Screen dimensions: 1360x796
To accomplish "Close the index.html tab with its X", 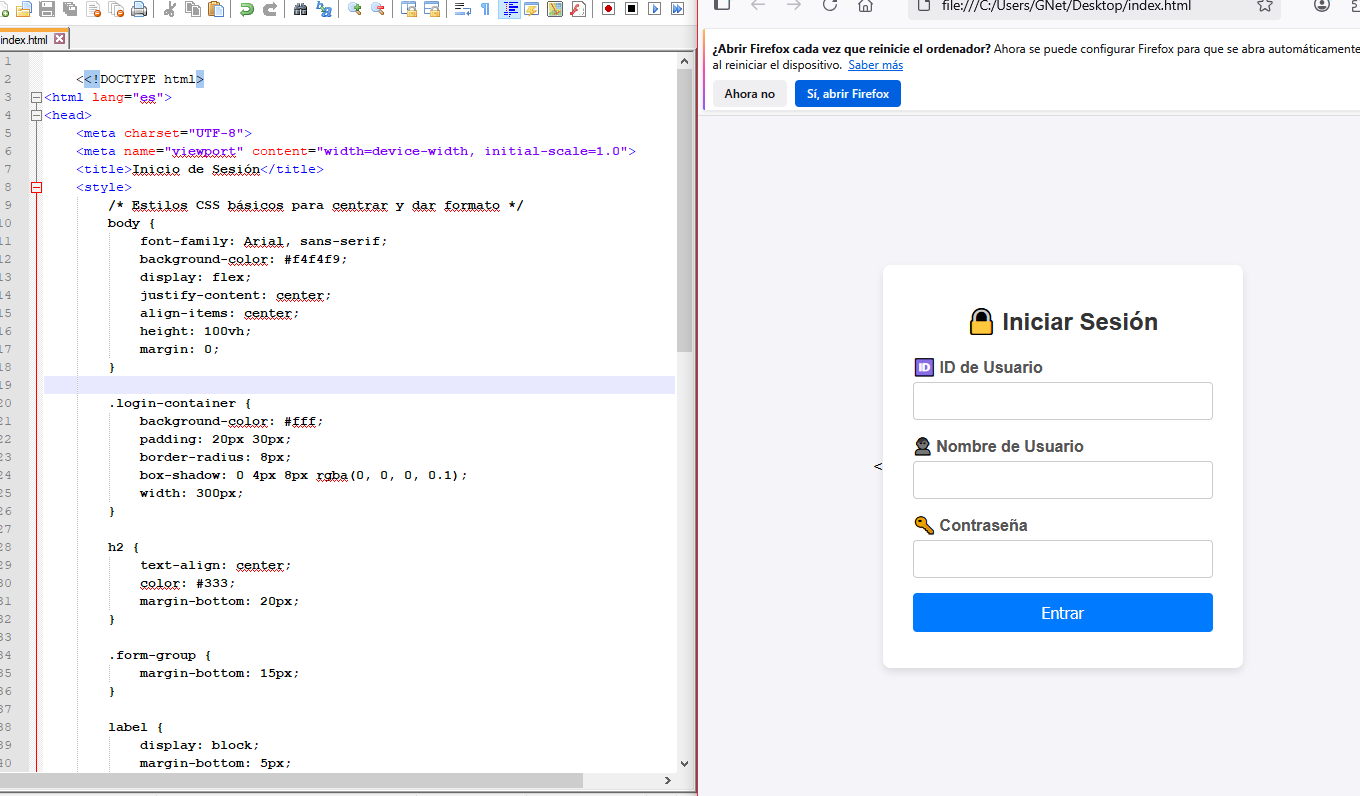I will click(59, 40).
